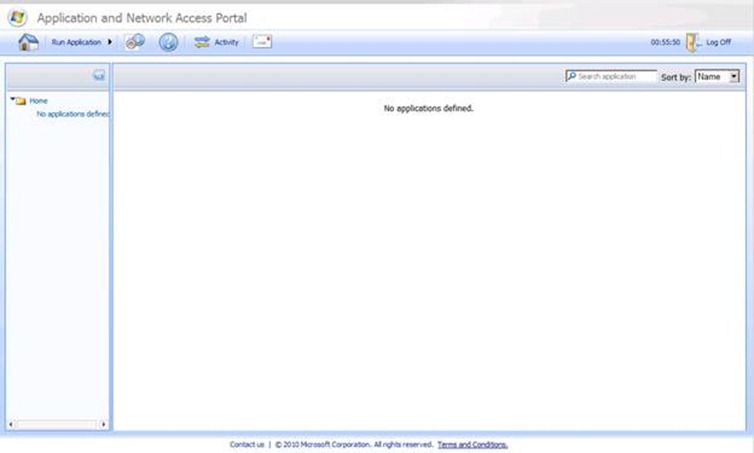Click the Log Off text link
Image resolution: width=754 pixels, height=453 pixels.
(718, 43)
